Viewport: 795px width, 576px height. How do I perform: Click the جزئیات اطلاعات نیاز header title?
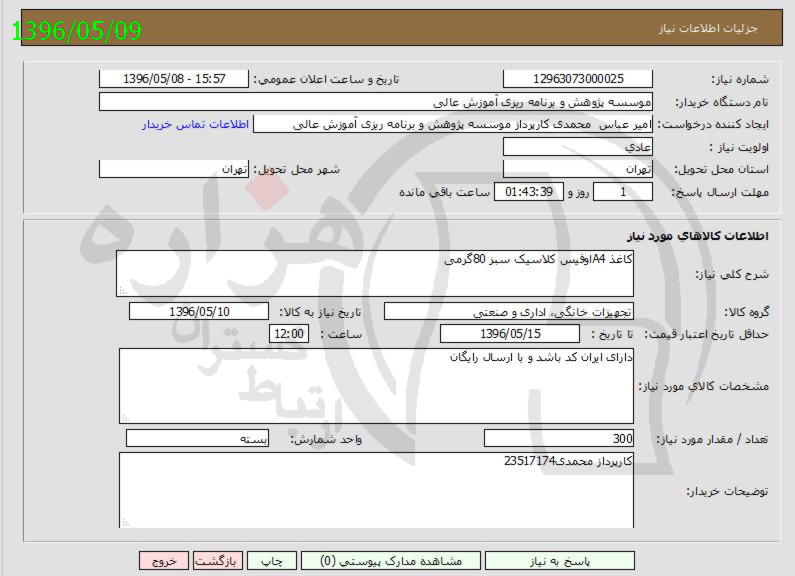tap(708, 28)
